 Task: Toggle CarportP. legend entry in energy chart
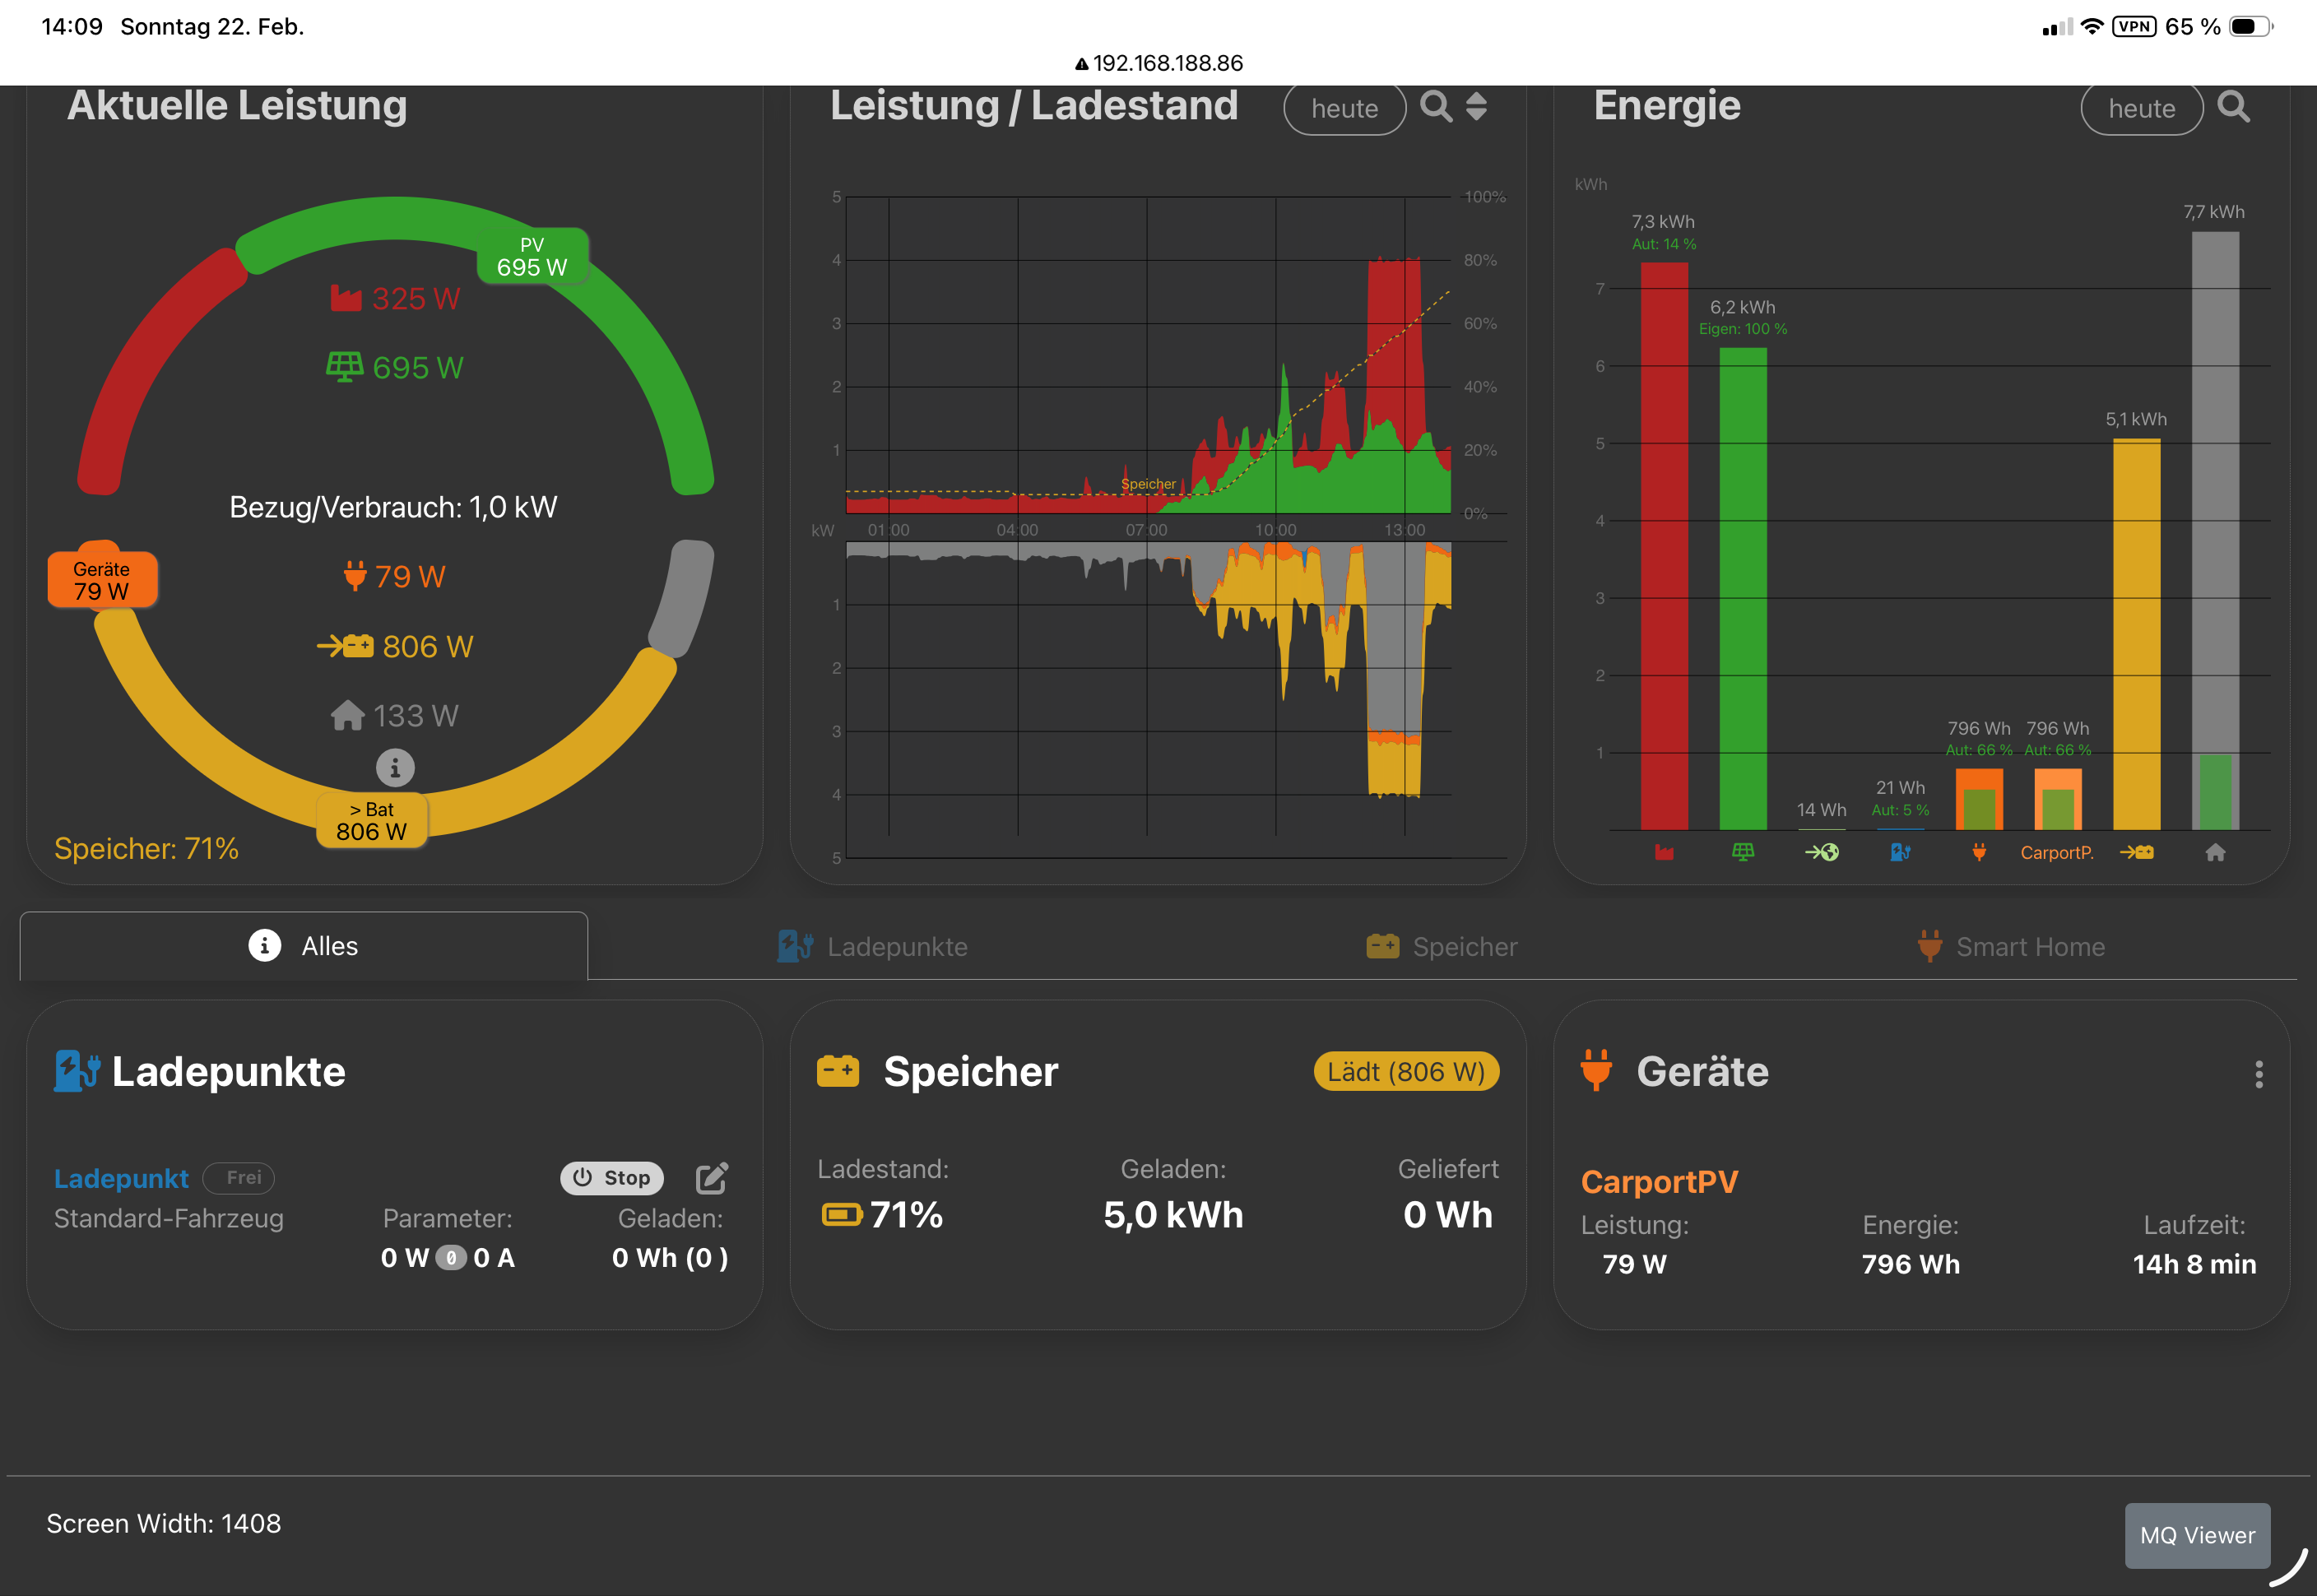tap(2057, 852)
